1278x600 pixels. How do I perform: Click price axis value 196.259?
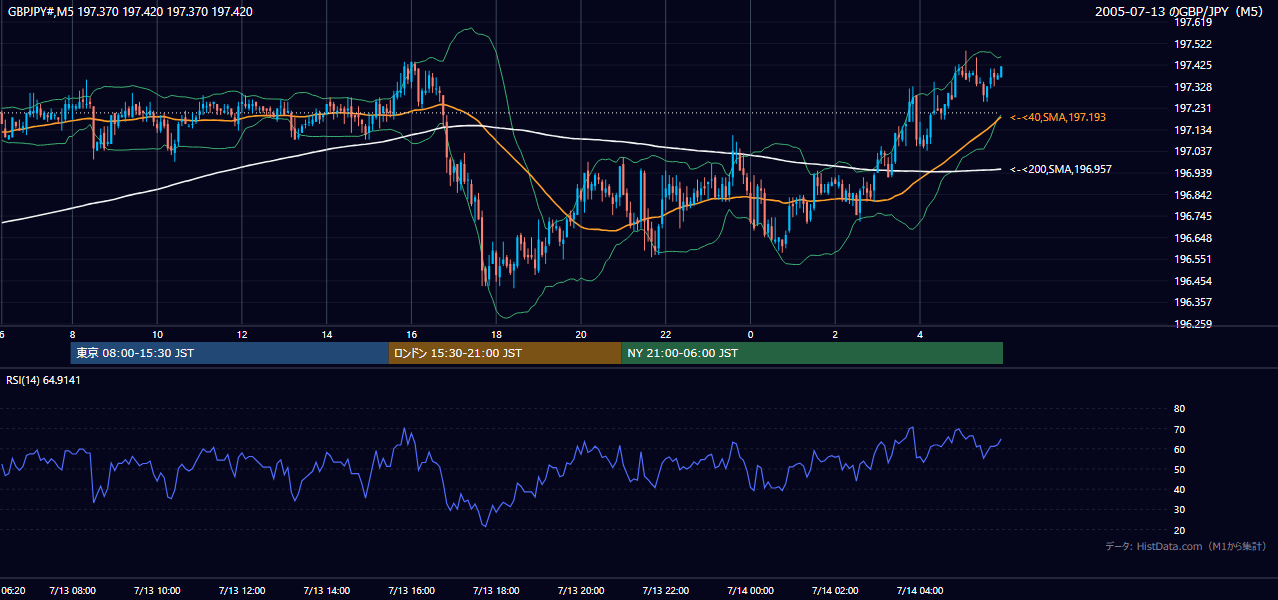[x=1192, y=324]
